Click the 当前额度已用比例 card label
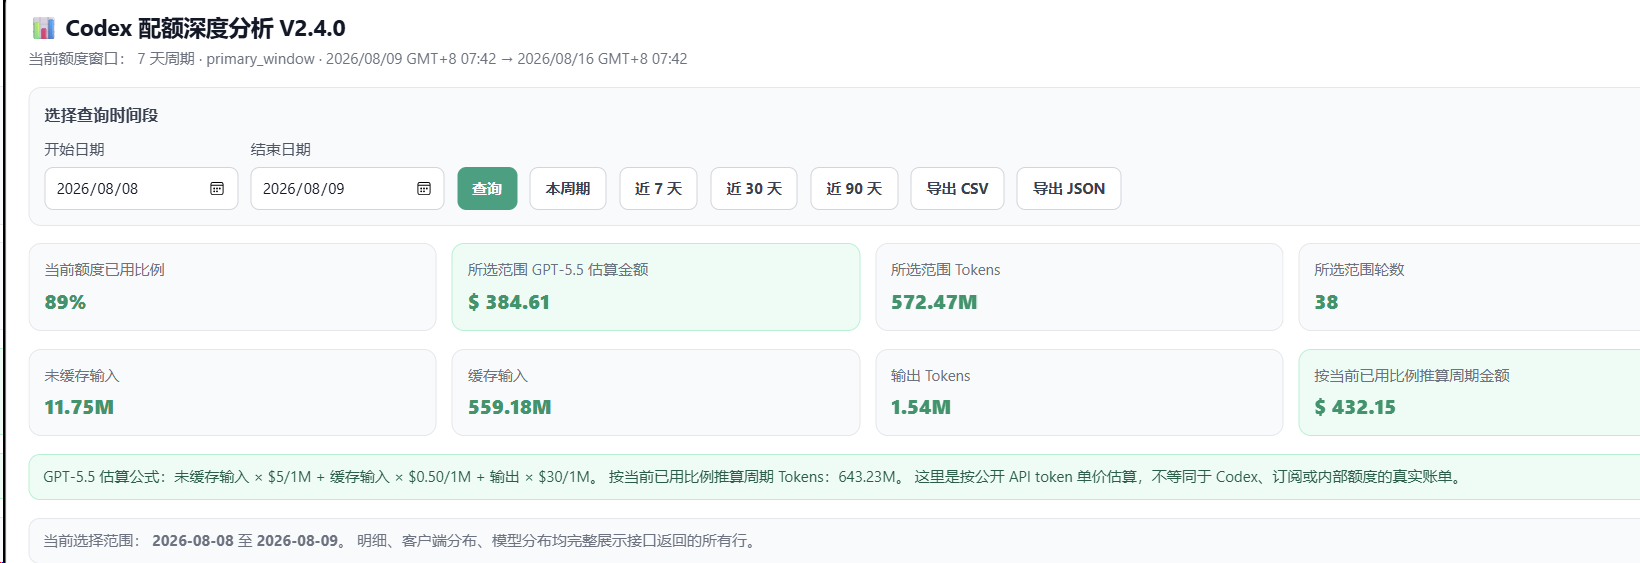 coord(104,270)
